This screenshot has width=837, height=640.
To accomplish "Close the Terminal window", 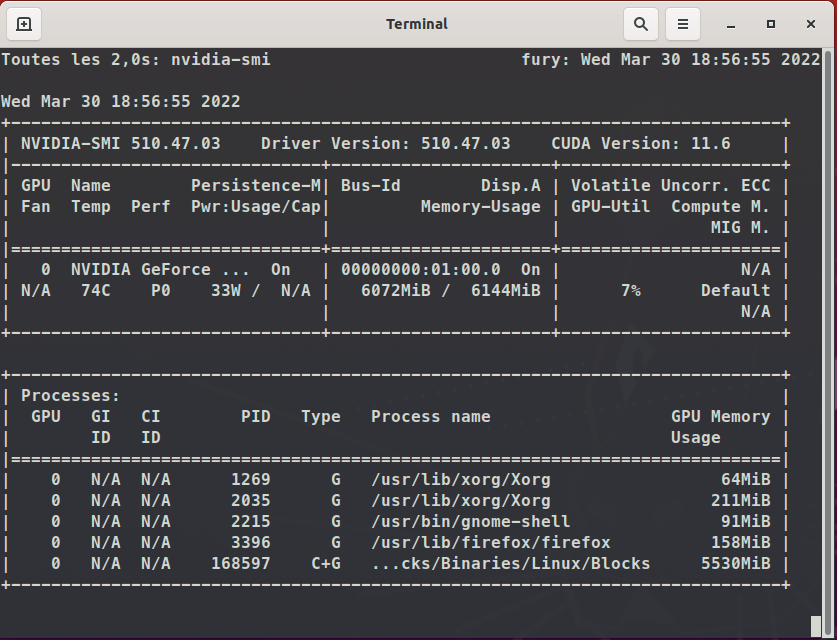I will coord(811,24).
